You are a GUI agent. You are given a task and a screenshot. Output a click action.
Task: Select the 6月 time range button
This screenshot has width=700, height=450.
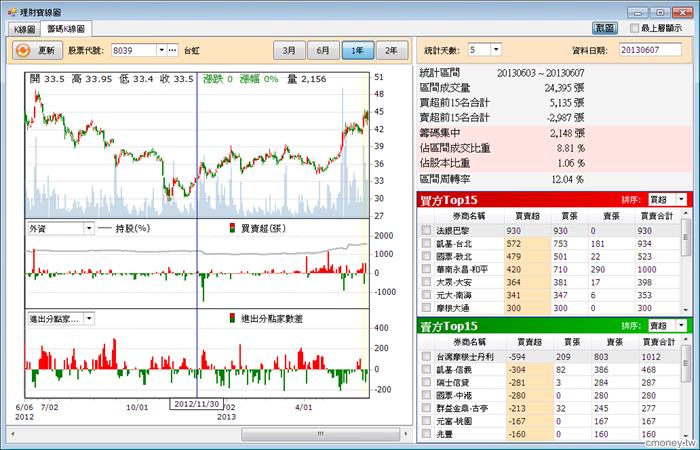click(323, 50)
